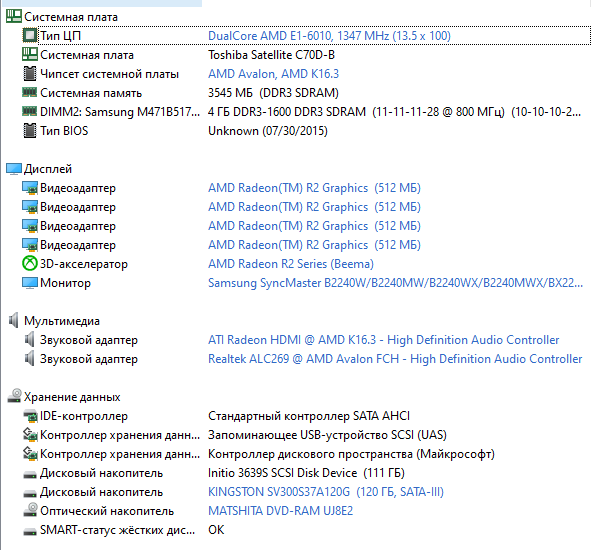Click the icon for Контроллер дискового пространства row
Image resolution: width=607 pixels, height=550 pixels.
point(30,453)
